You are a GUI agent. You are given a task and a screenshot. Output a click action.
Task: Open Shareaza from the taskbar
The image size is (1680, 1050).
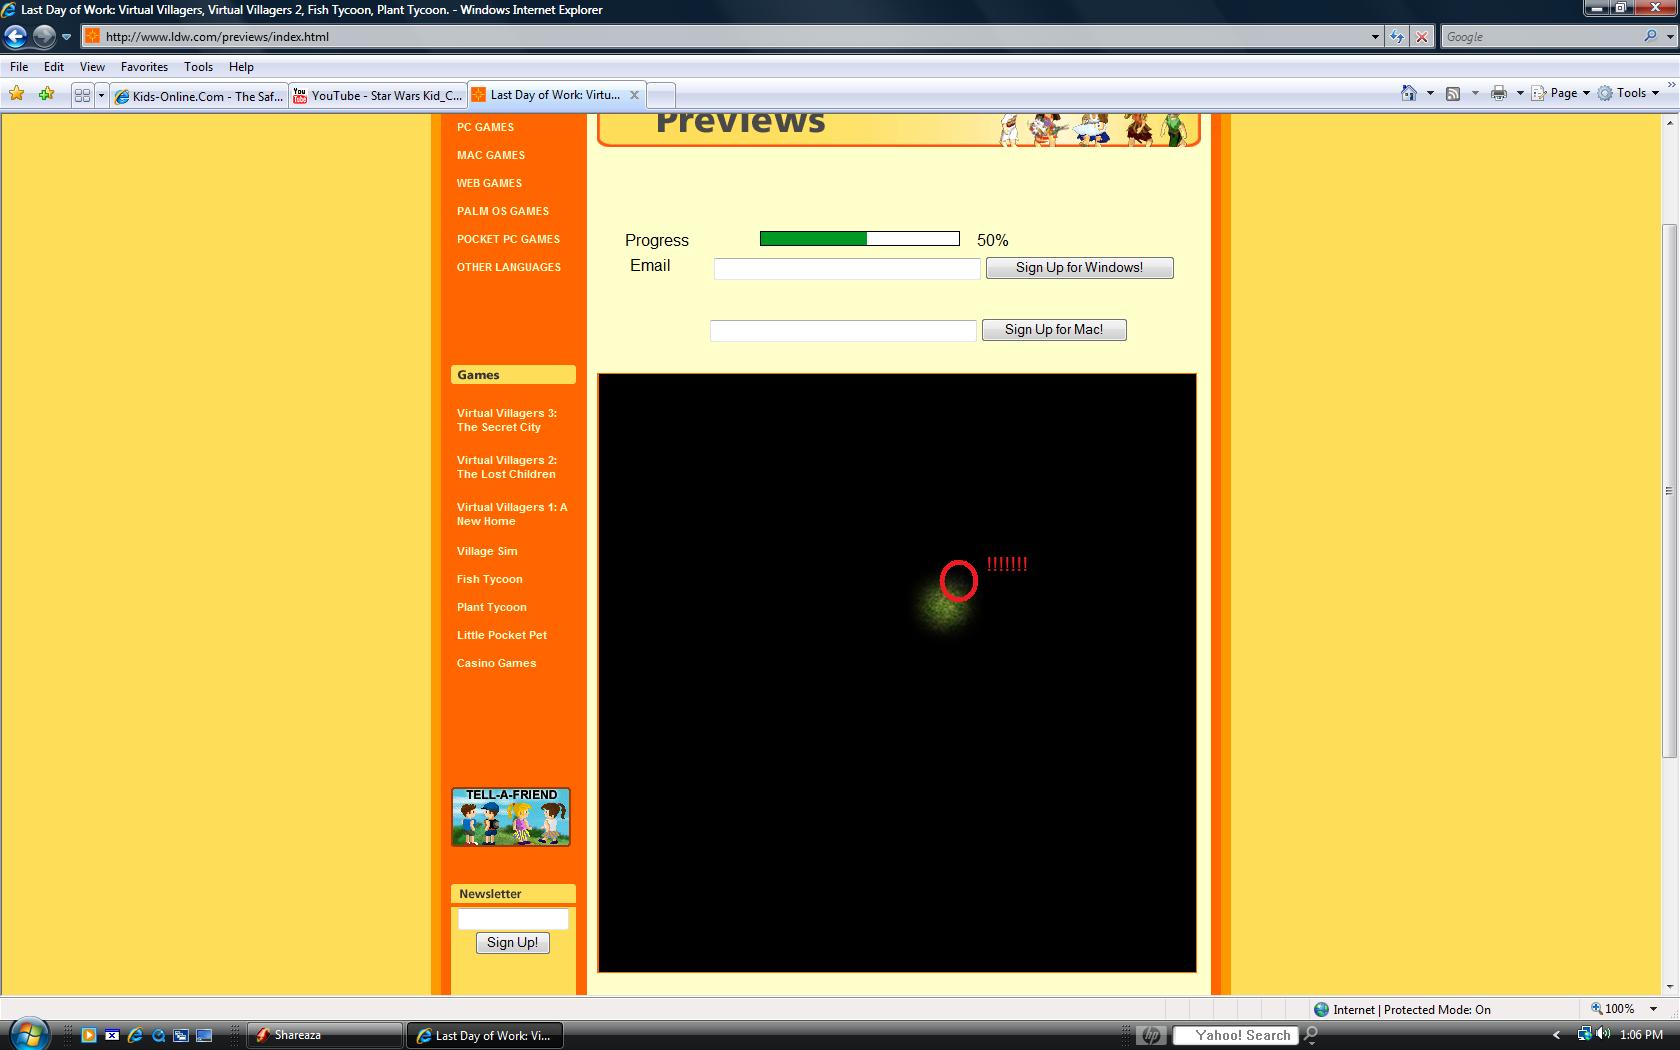pos(324,1035)
